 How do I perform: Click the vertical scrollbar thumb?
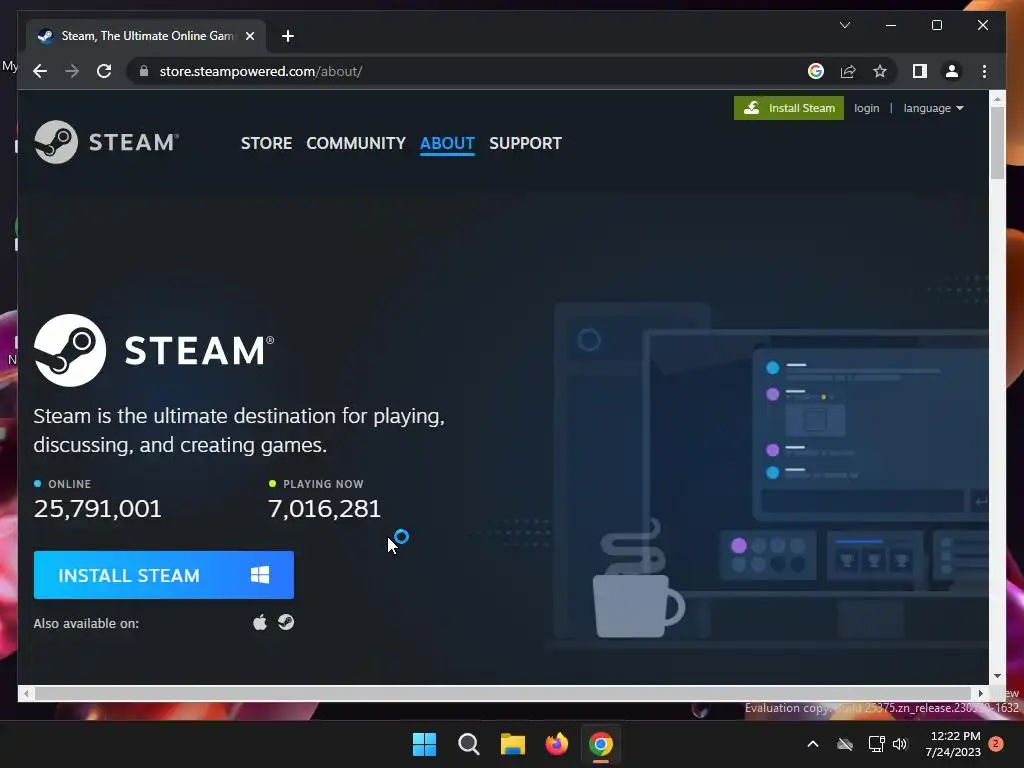pos(997,142)
